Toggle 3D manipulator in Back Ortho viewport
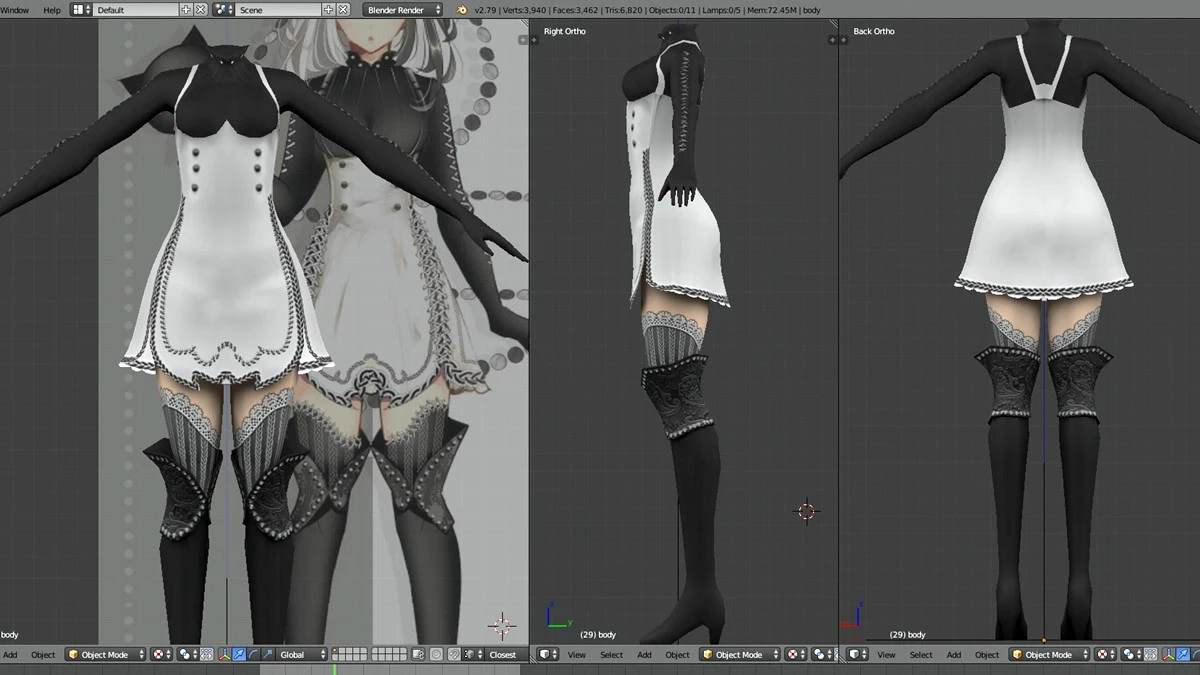1200x675 pixels. click(1169, 655)
